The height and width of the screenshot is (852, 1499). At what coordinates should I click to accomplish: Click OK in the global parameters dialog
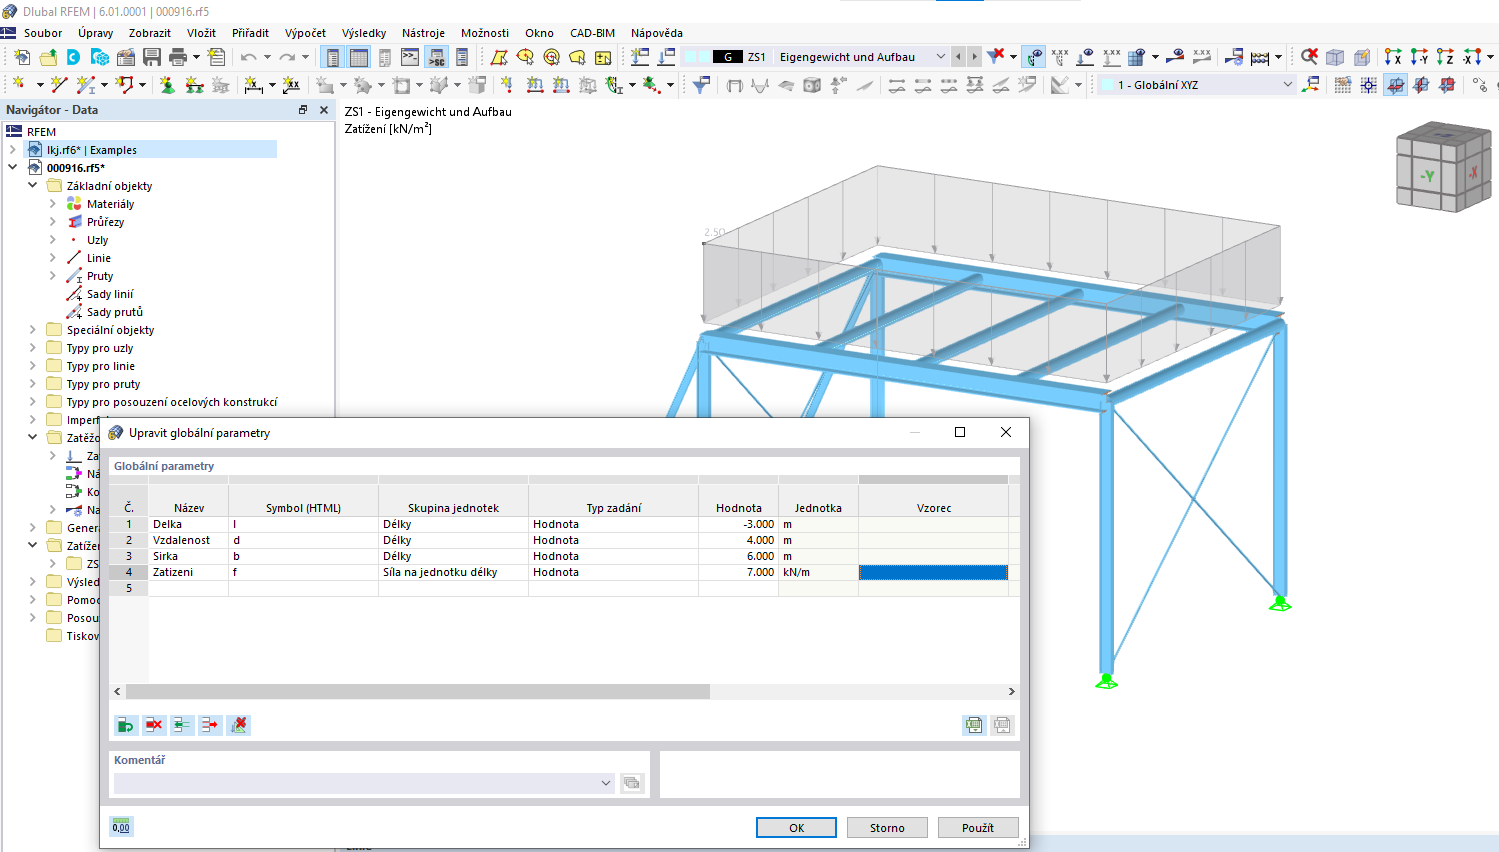coord(796,828)
